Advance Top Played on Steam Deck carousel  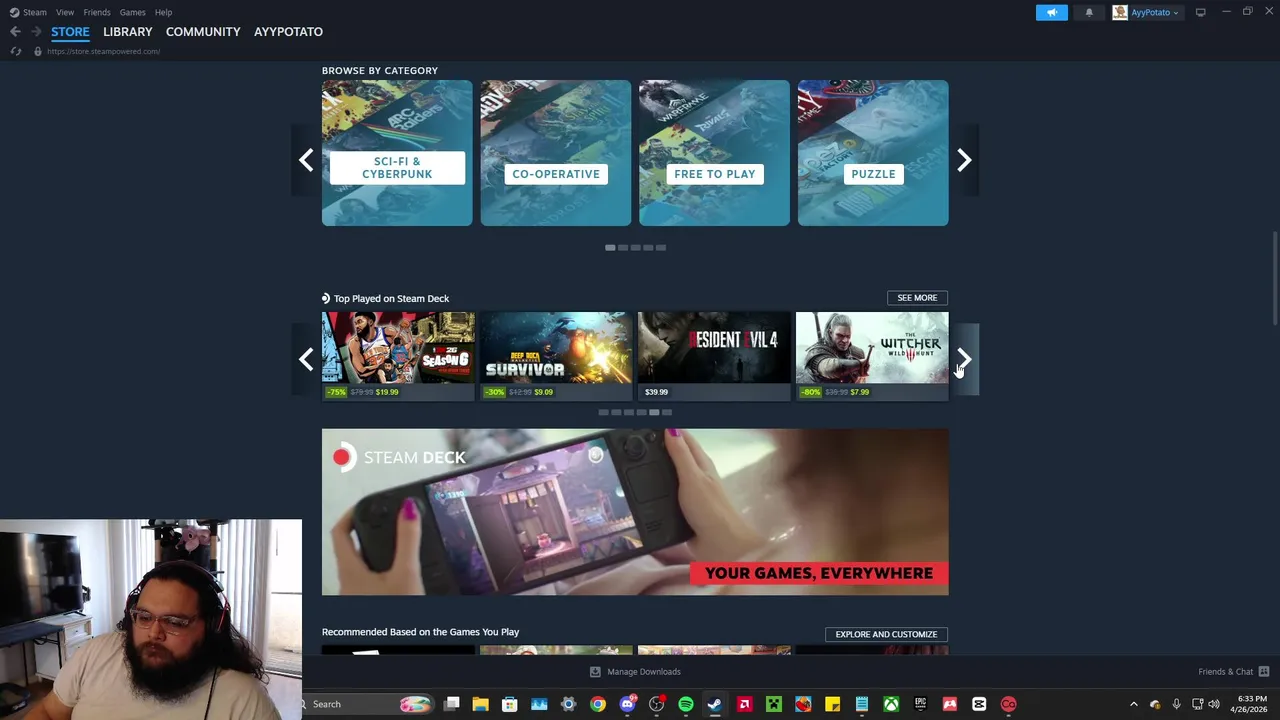click(x=964, y=359)
